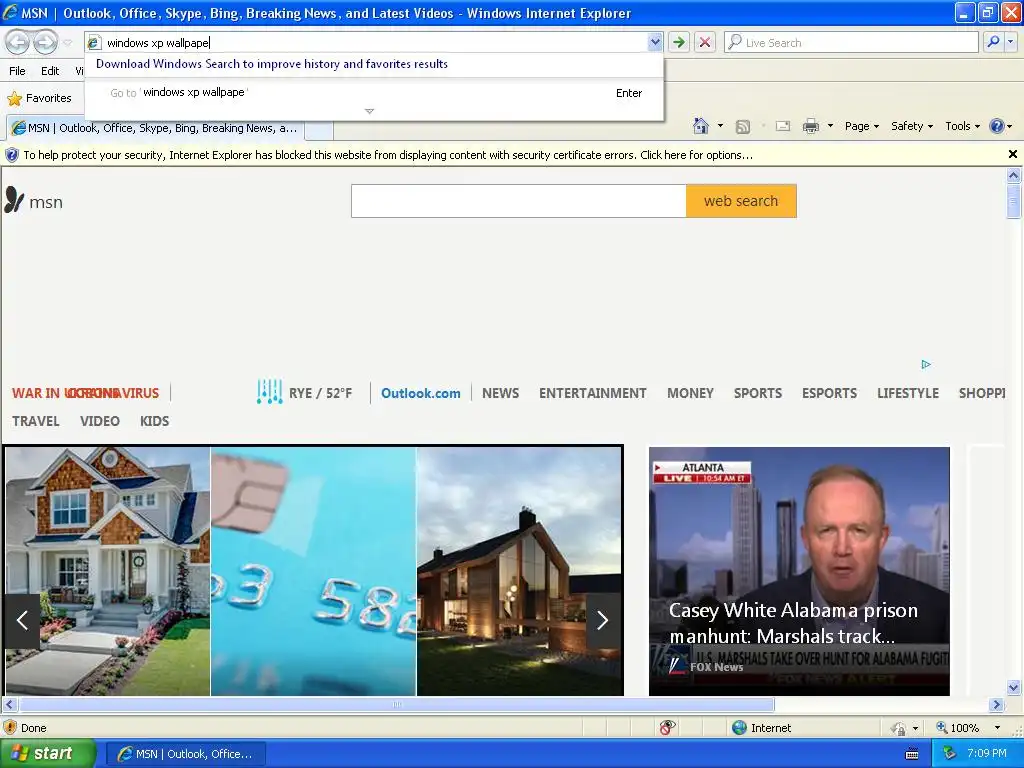
Task: Open the modern house at dusk image
Action: [x=519, y=571]
